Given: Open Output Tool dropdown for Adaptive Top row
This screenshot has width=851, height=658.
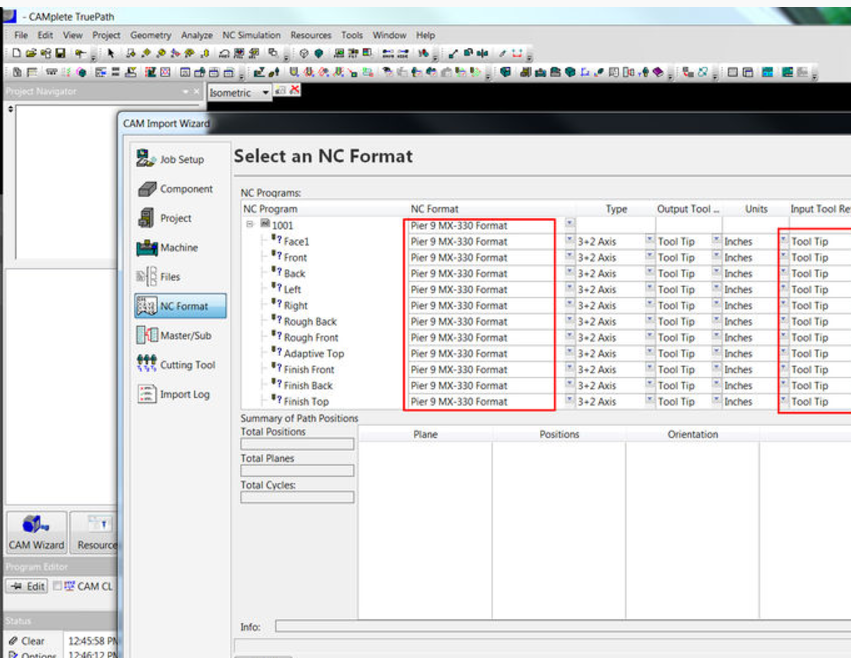Looking at the screenshot, I should click(716, 351).
